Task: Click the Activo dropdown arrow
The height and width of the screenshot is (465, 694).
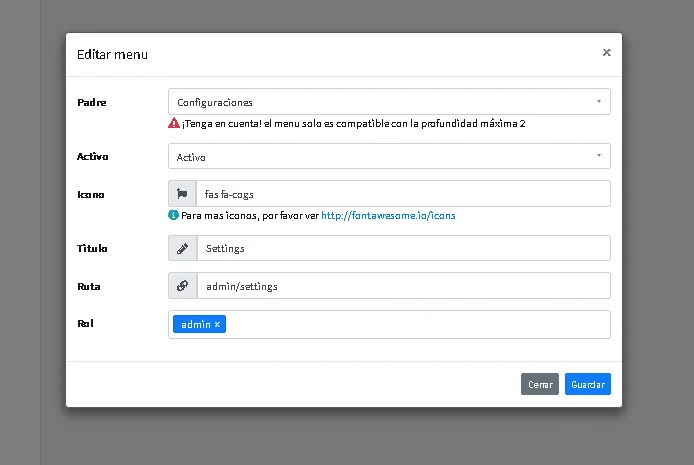Action: (x=599, y=156)
